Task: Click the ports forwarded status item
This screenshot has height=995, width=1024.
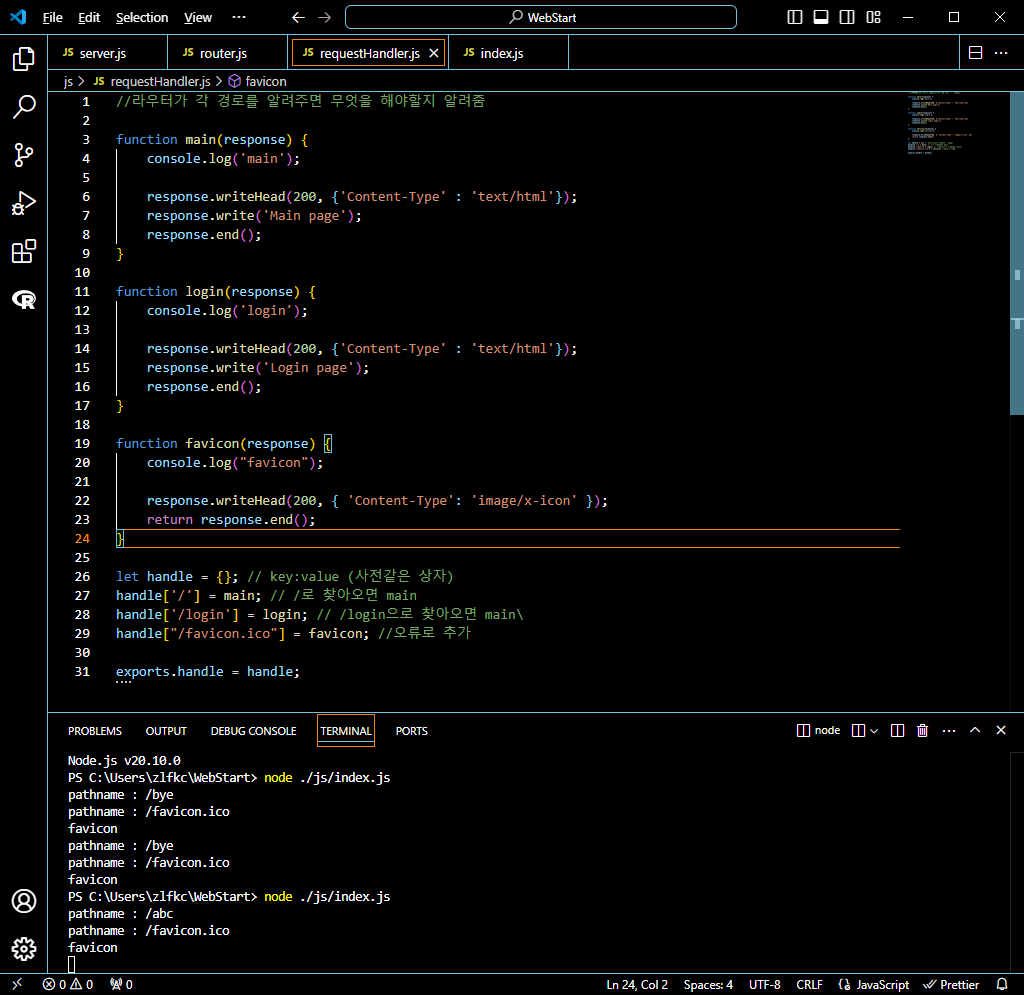Action: click(121, 984)
